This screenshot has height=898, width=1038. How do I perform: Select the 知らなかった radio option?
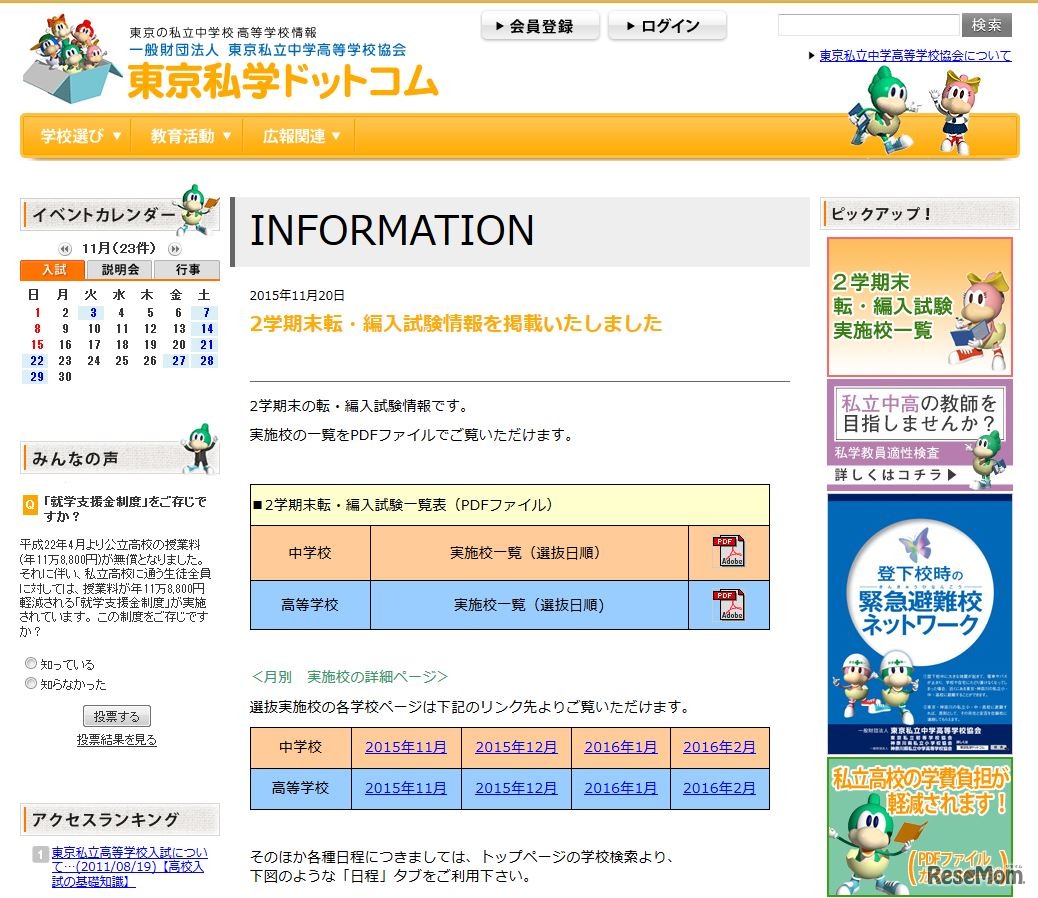(x=31, y=682)
